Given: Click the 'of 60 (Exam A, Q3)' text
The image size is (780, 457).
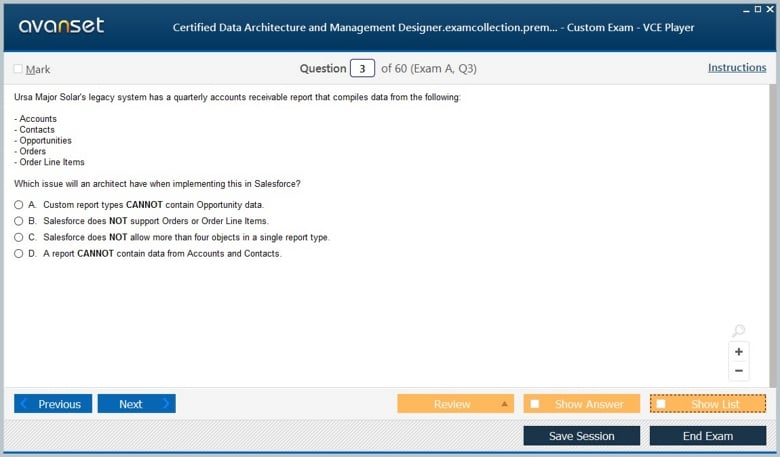Looking at the screenshot, I should coord(428,69).
